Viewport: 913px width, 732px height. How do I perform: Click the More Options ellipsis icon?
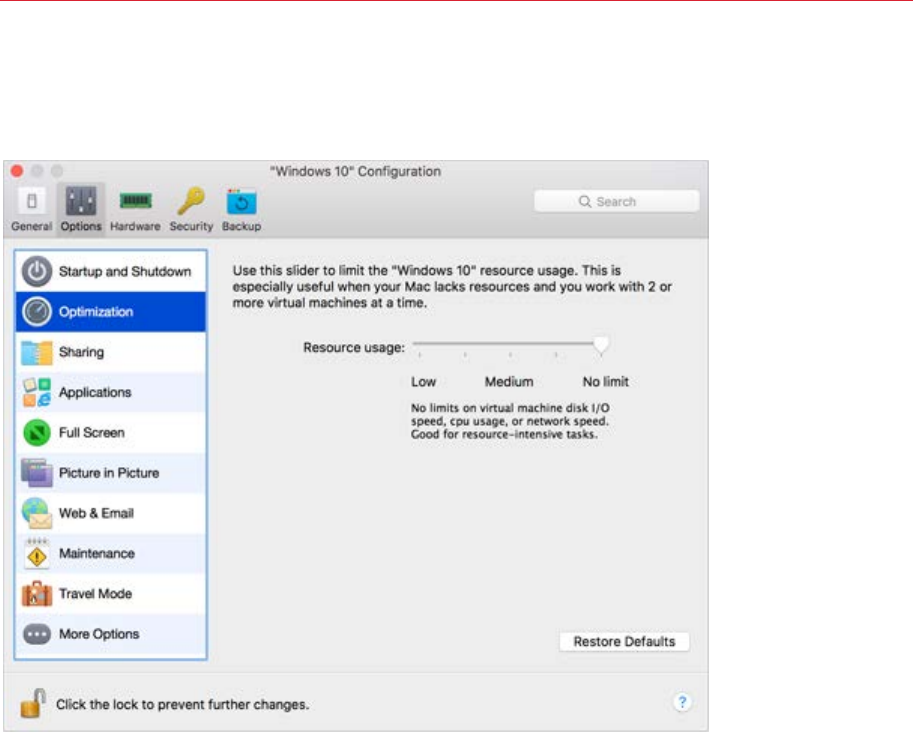pyautogui.click(x=37, y=634)
